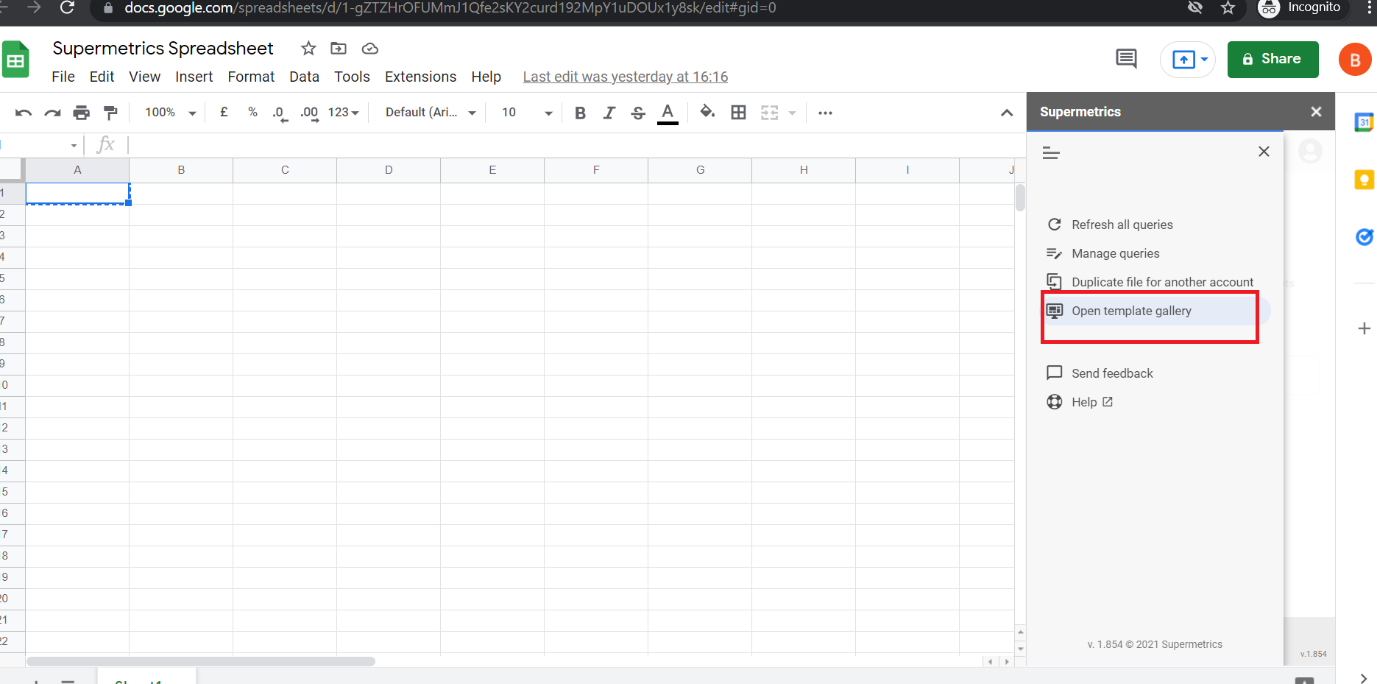Check the cloud document status icon
This screenshot has height=684, width=1377.
[370, 48]
